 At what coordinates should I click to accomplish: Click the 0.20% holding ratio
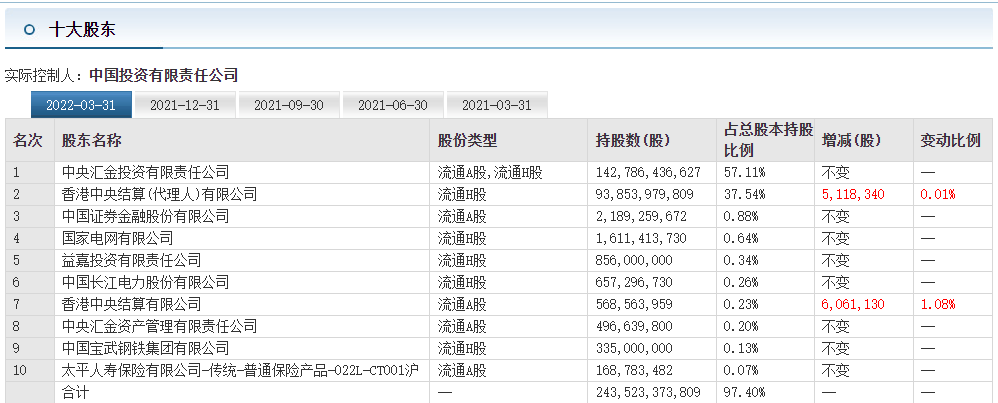point(741,327)
